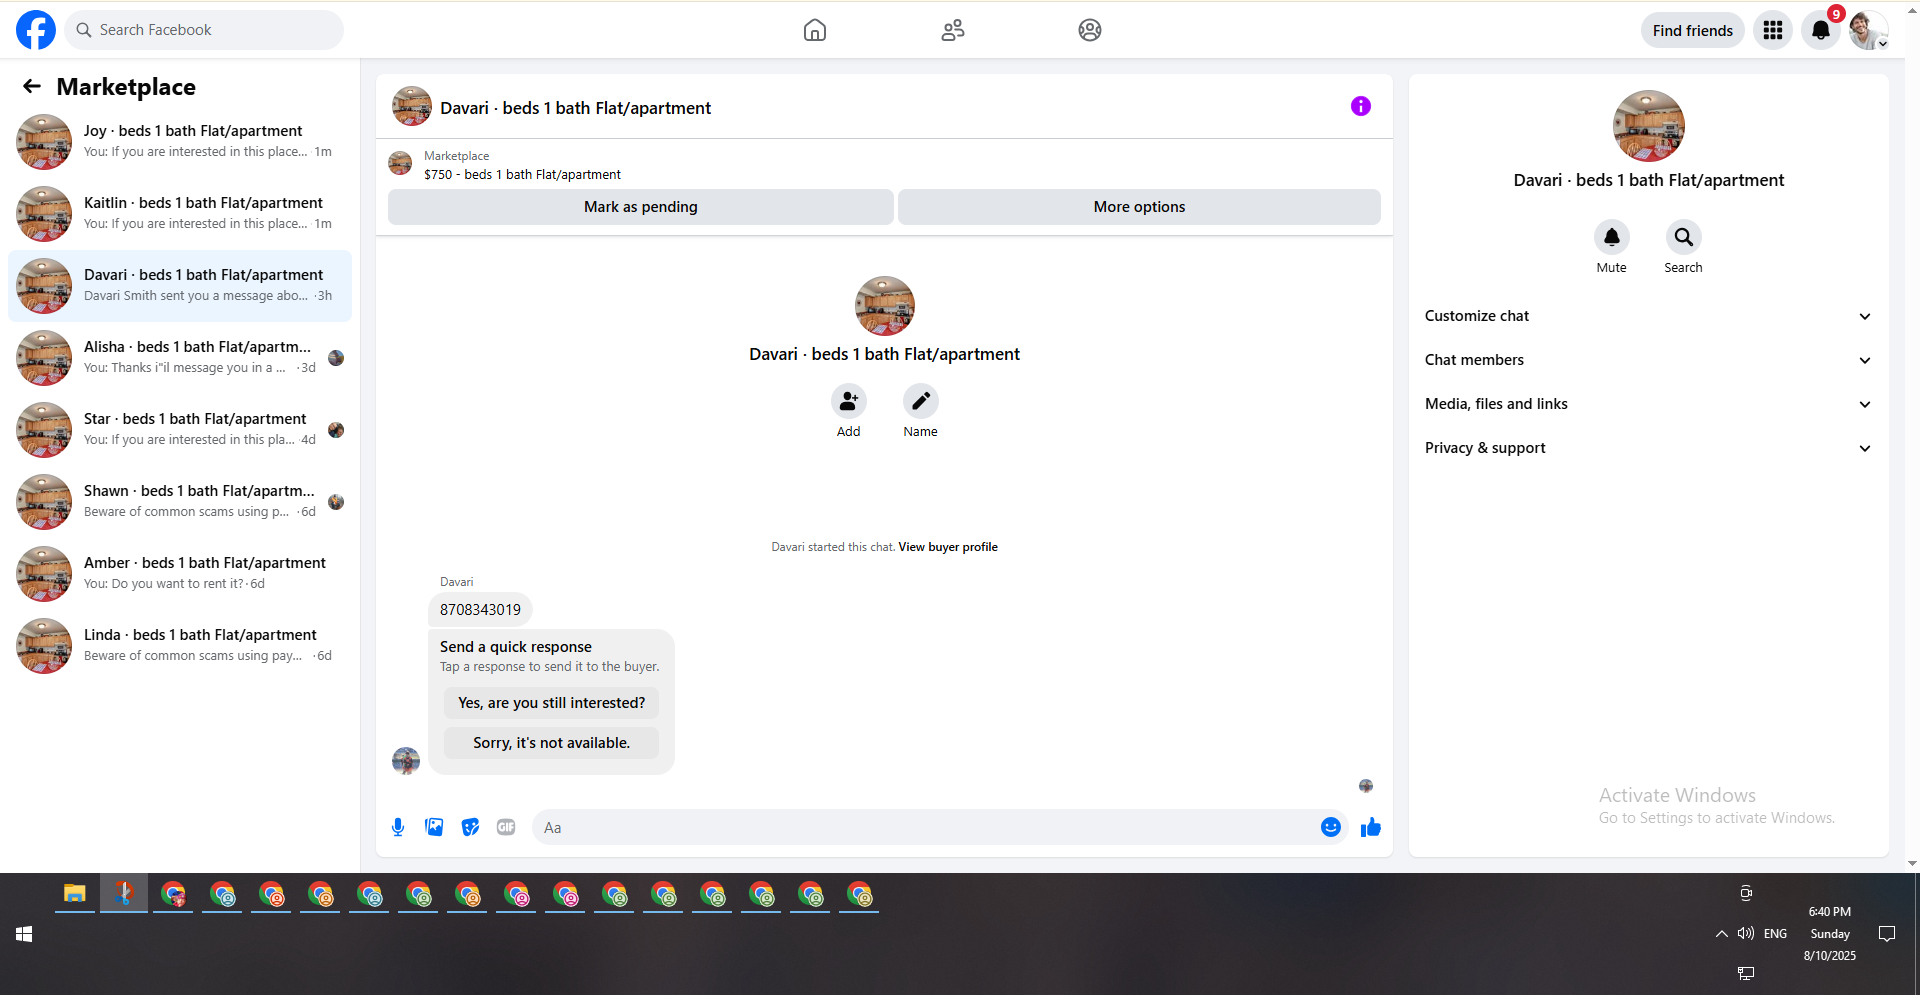The image size is (1920, 995).
Task: Add people to the Davari chat
Action: pyautogui.click(x=849, y=401)
